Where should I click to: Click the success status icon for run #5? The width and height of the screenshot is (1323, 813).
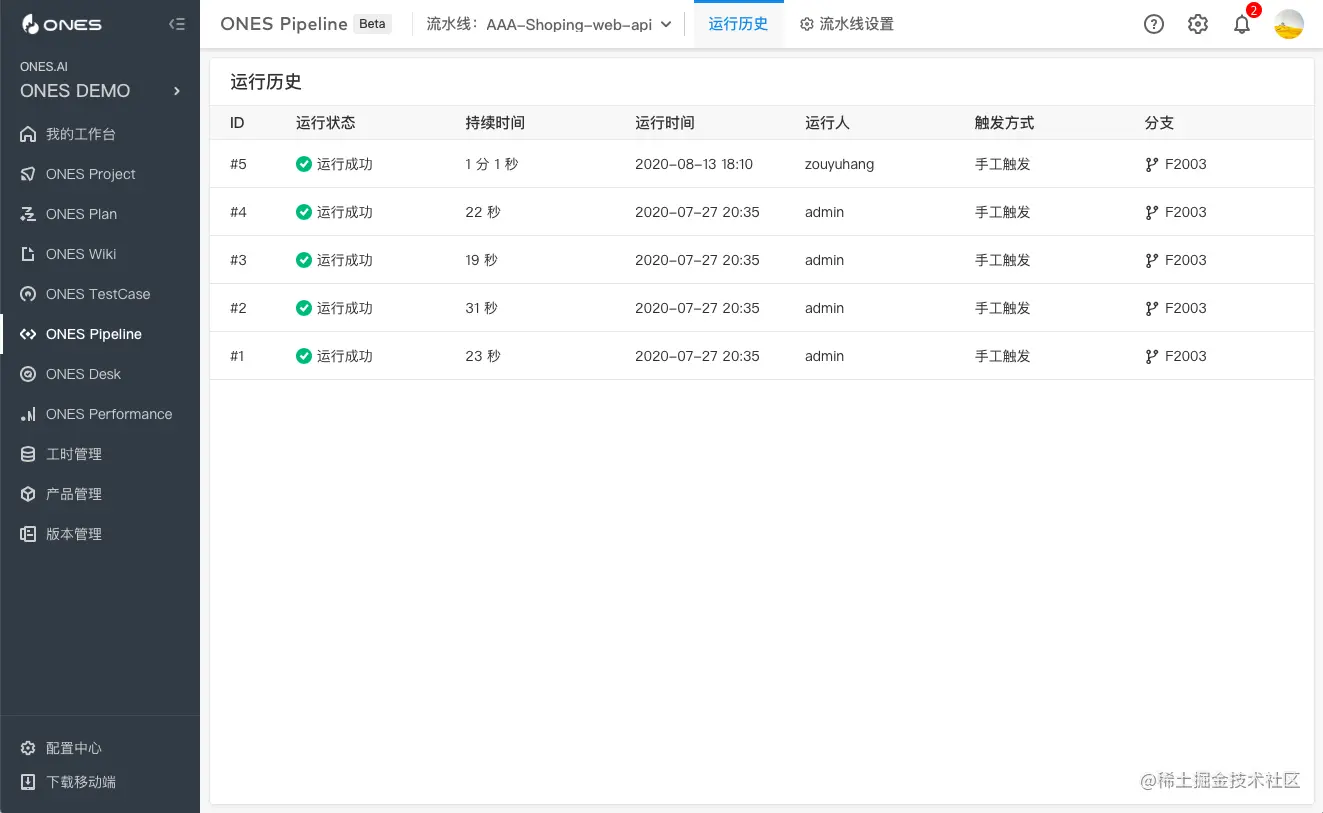coord(303,164)
